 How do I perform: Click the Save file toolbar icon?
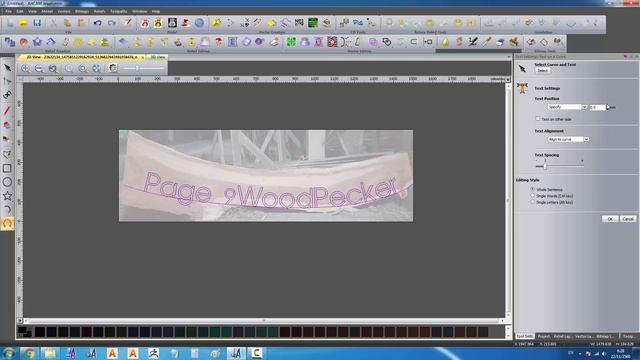pyautogui.click(x=37, y=23)
